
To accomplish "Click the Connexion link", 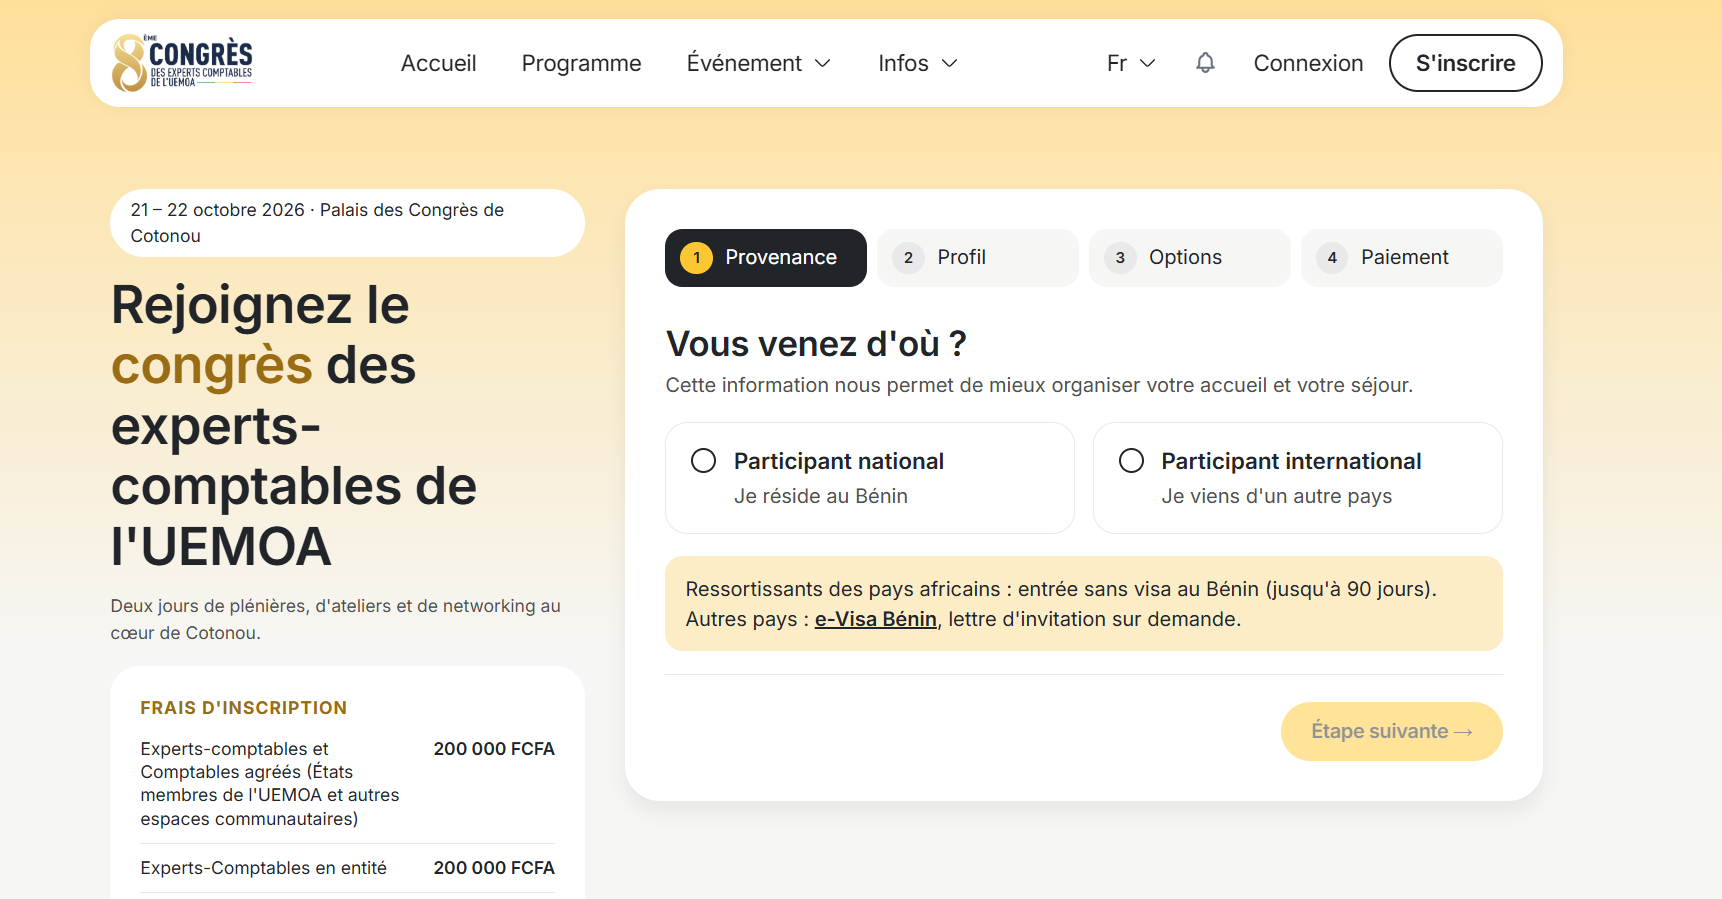I will coord(1308,63).
